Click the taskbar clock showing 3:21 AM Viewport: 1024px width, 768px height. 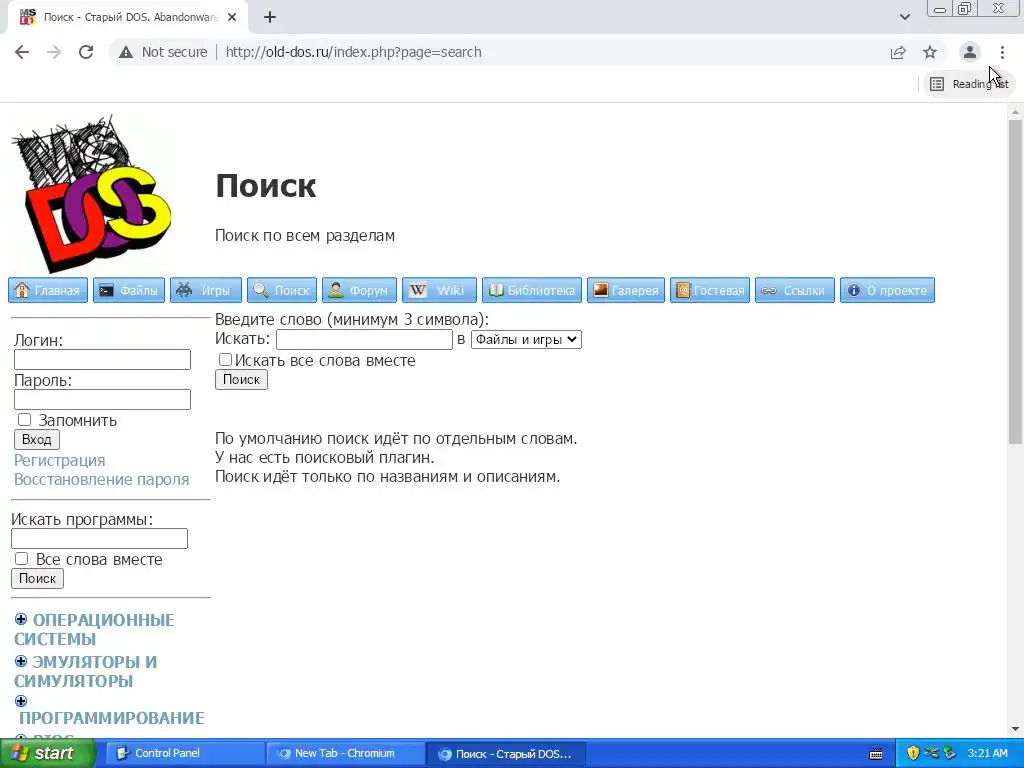(988, 754)
